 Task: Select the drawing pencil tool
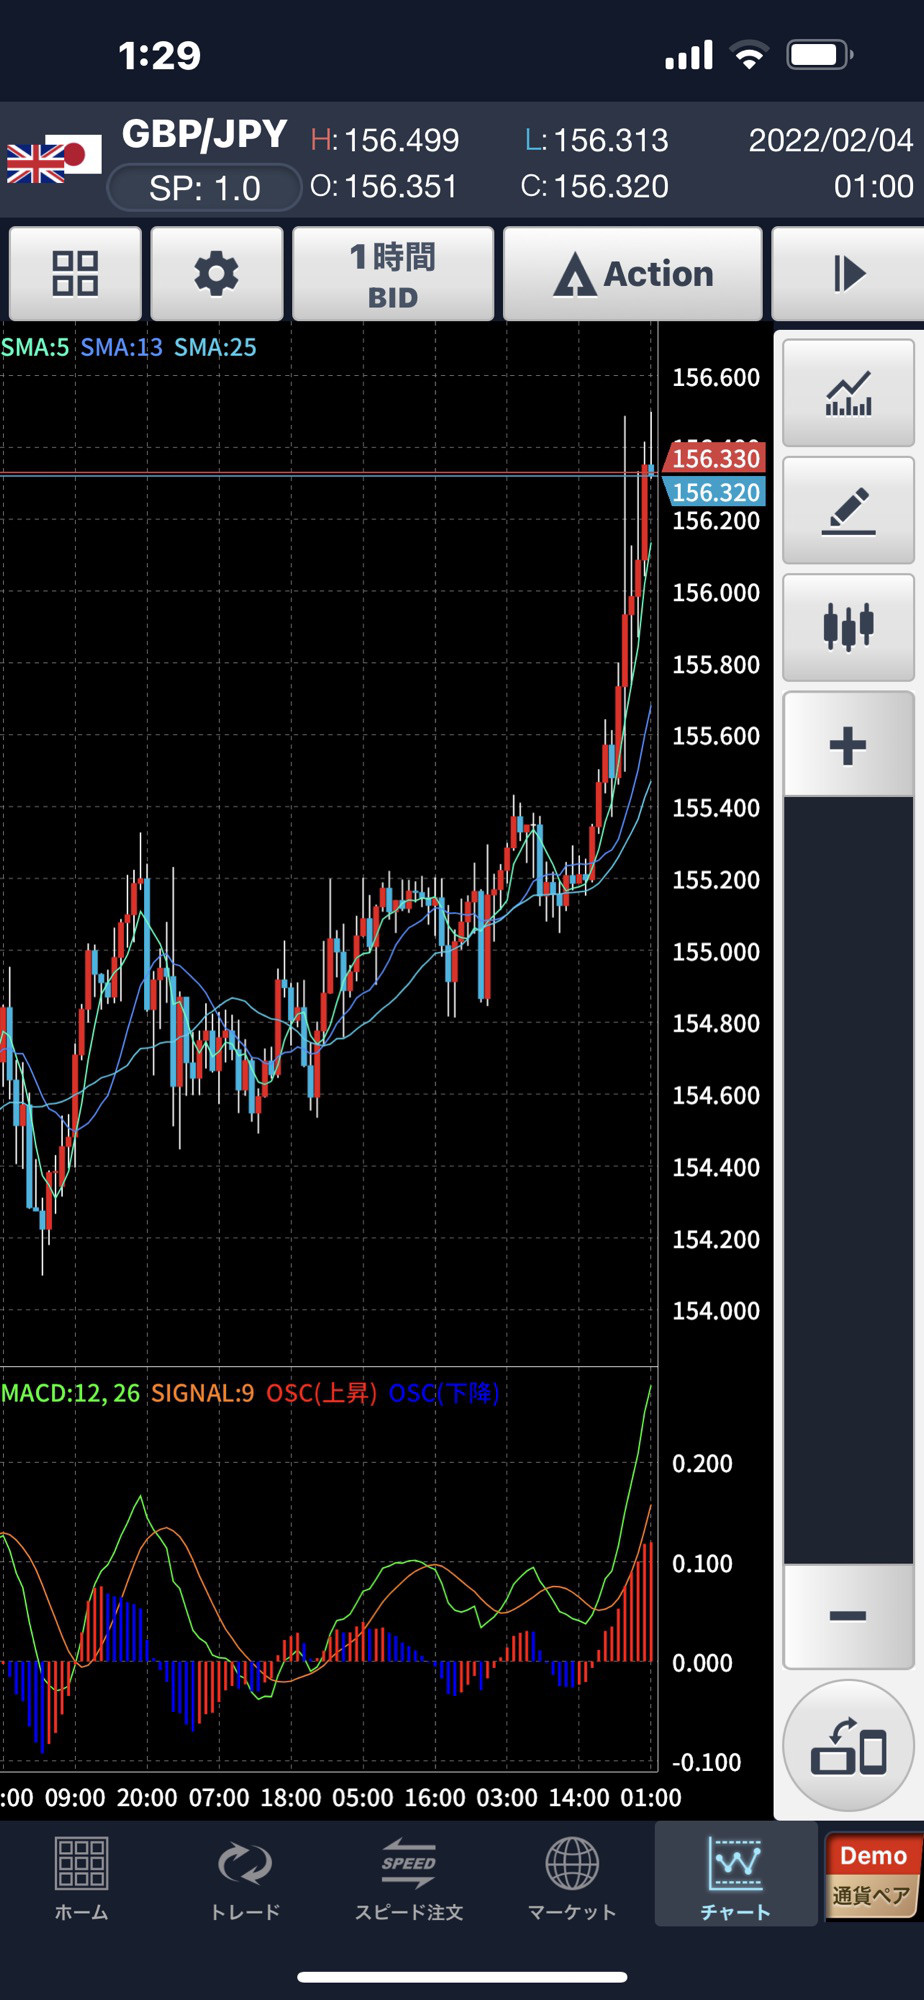point(848,510)
